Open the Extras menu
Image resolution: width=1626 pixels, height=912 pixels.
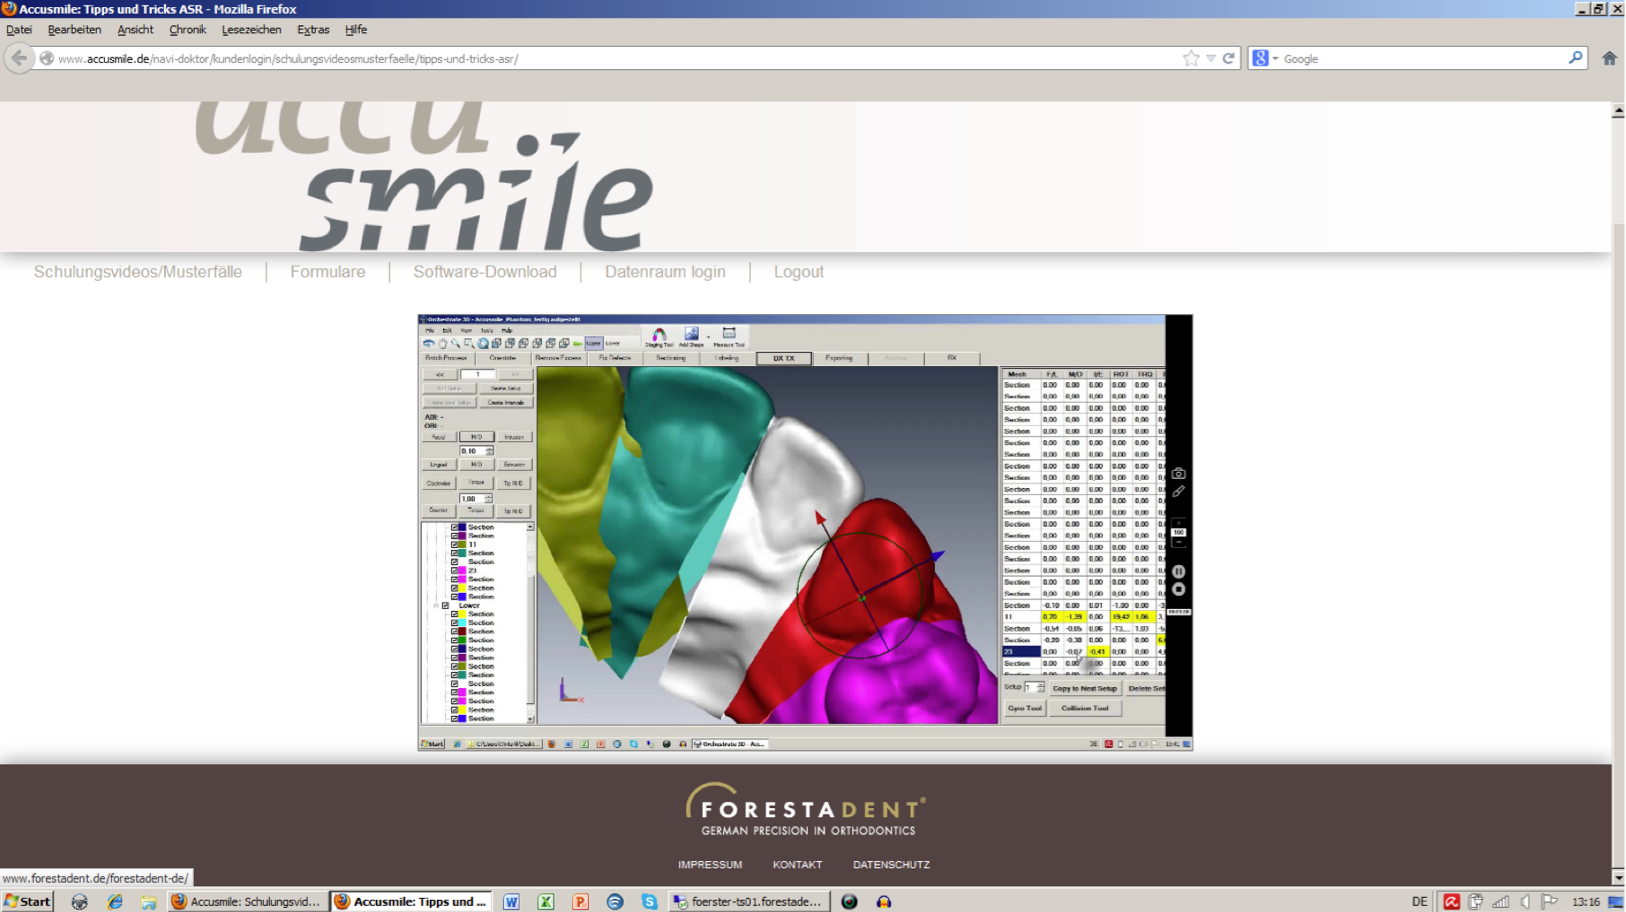(x=313, y=30)
